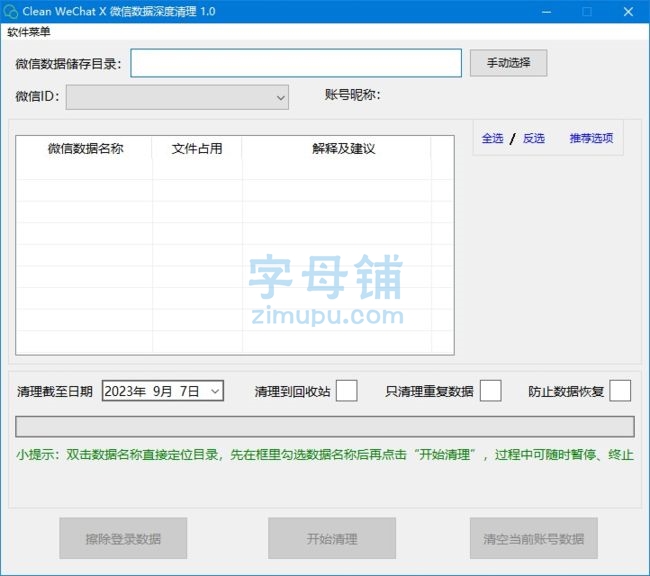The height and width of the screenshot is (576, 650).
Task: Click the 擦除登录数据 button
Action: coord(123,538)
